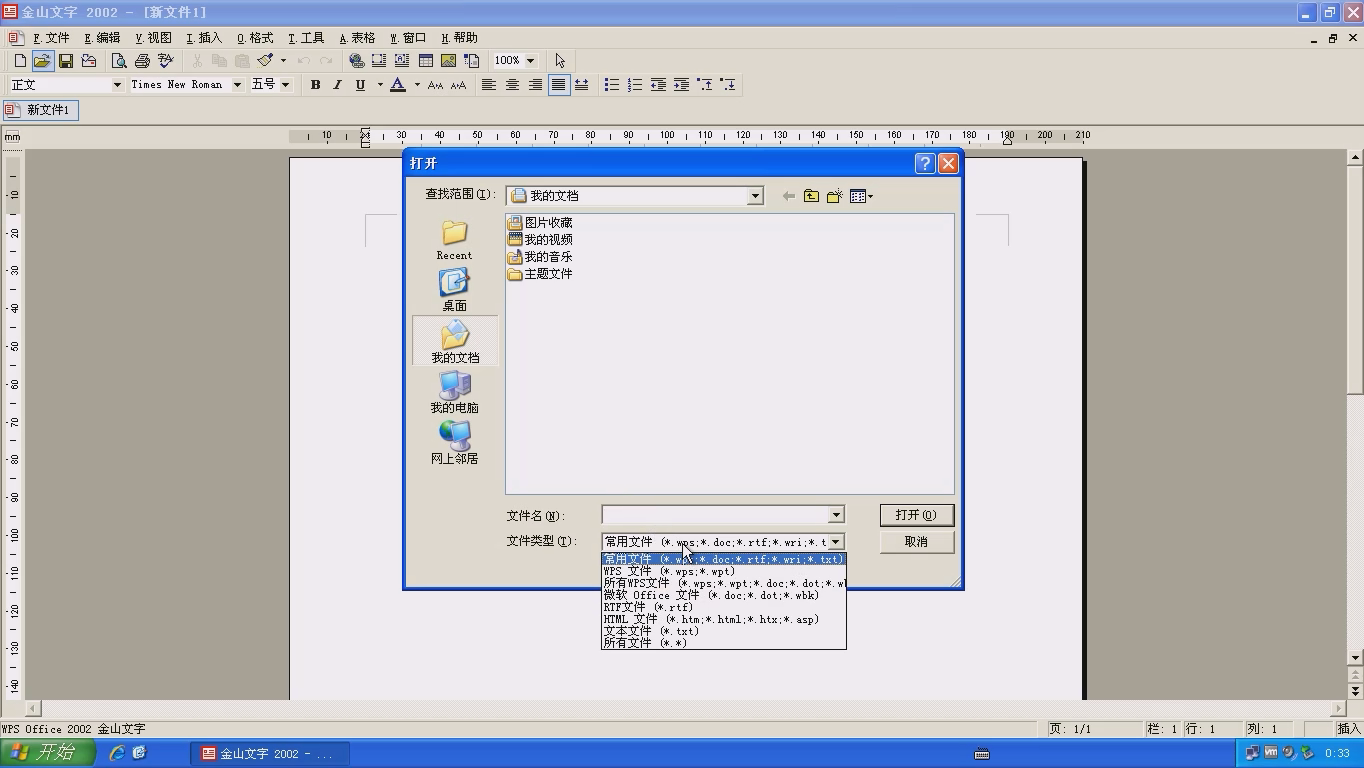Viewport: 1364px width, 768px height.
Task: Click the 取消 button
Action: pyautogui.click(x=916, y=542)
